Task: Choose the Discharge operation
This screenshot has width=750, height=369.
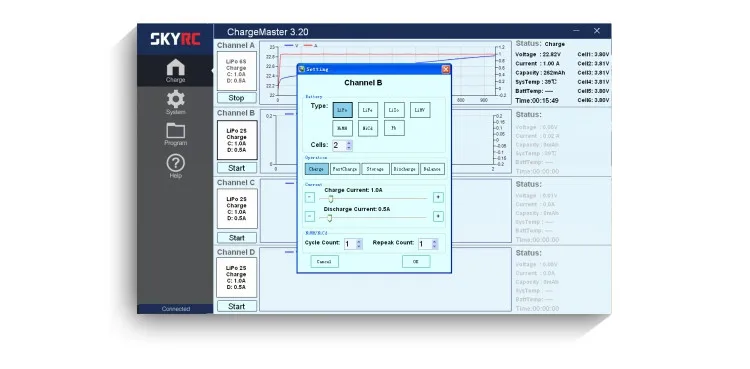Action: tap(405, 169)
